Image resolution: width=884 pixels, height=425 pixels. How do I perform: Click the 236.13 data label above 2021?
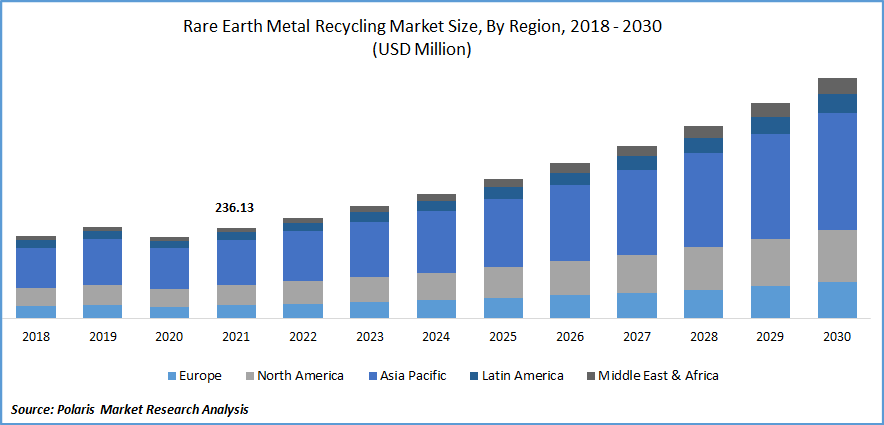pos(235,208)
